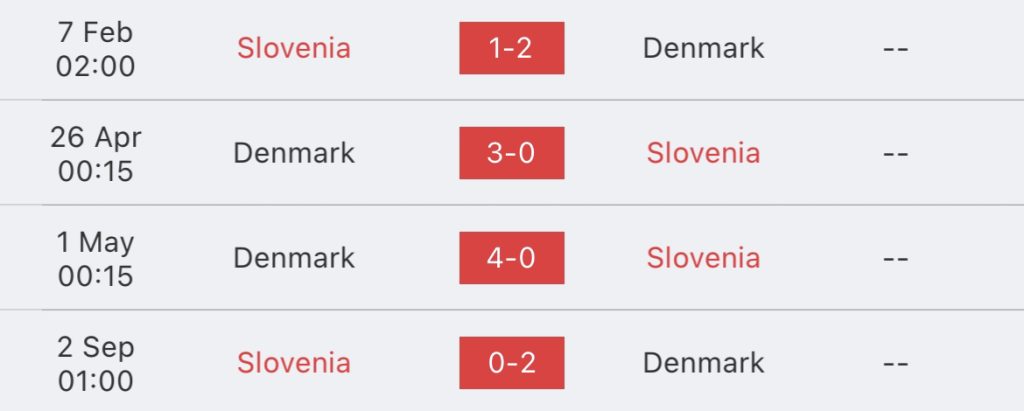Select Denmark in the 1 May row
The height and width of the screenshot is (411, 1024).
tap(294, 257)
